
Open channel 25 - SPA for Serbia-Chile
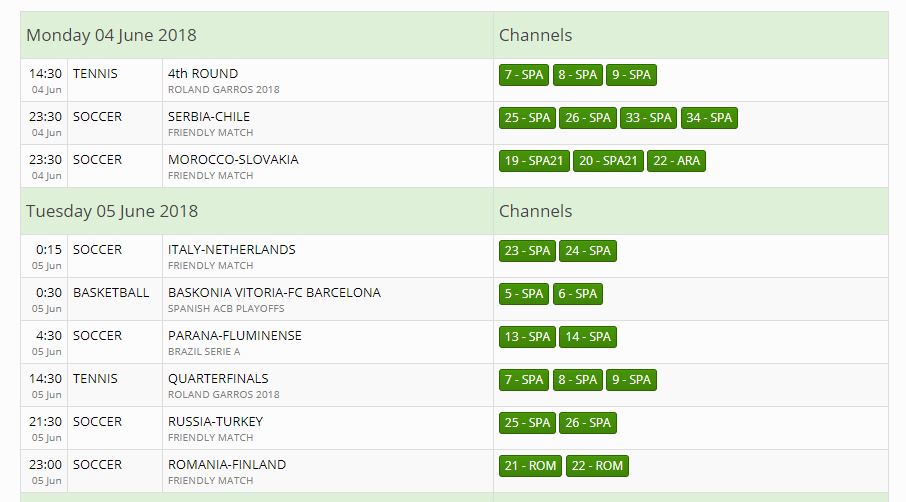[527, 118]
